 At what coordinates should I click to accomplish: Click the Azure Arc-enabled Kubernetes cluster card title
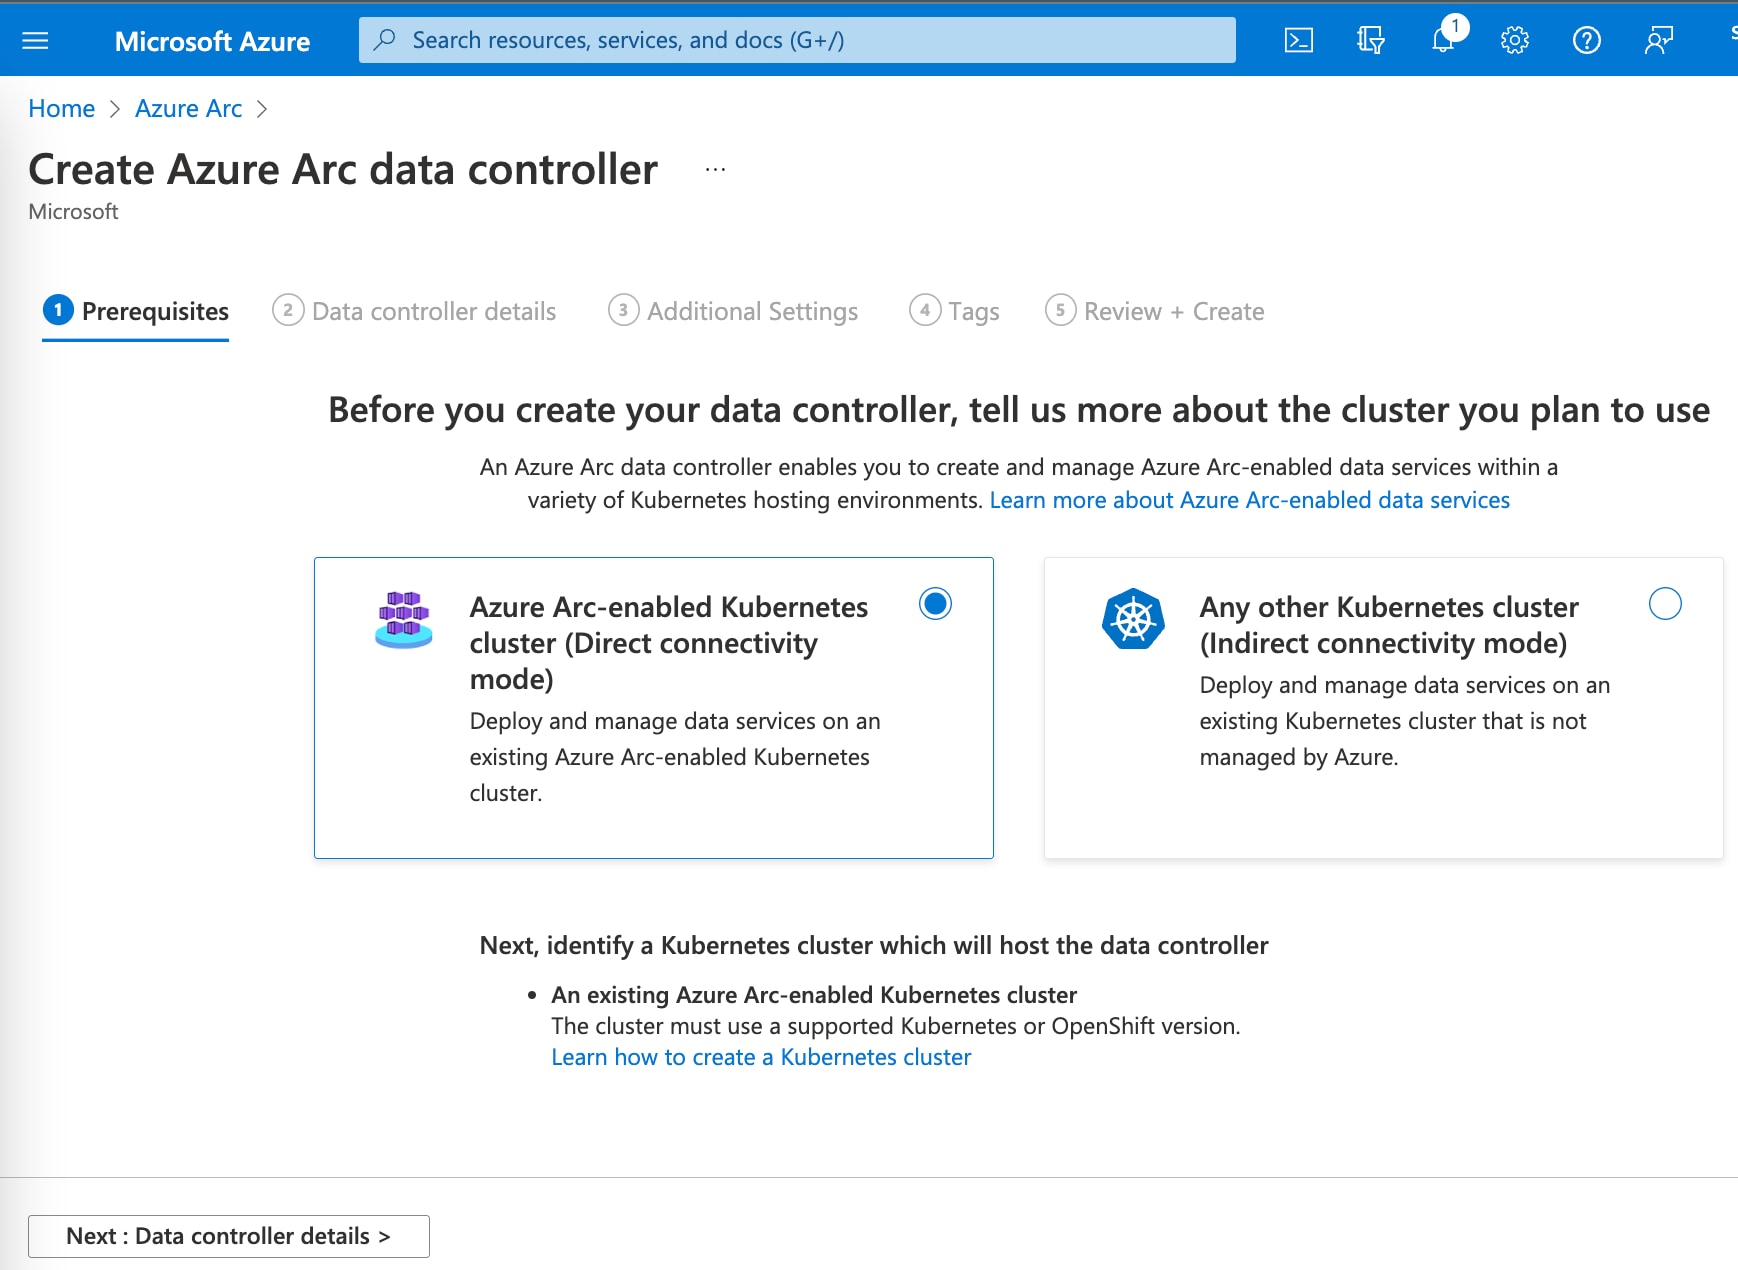669,643
